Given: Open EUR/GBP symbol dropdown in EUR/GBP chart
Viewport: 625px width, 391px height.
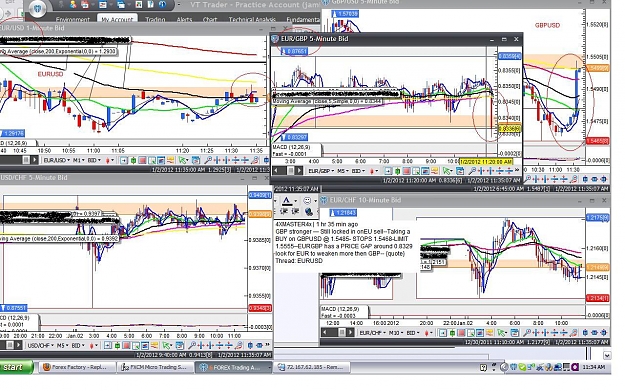Looking at the screenshot, I should point(321,171).
